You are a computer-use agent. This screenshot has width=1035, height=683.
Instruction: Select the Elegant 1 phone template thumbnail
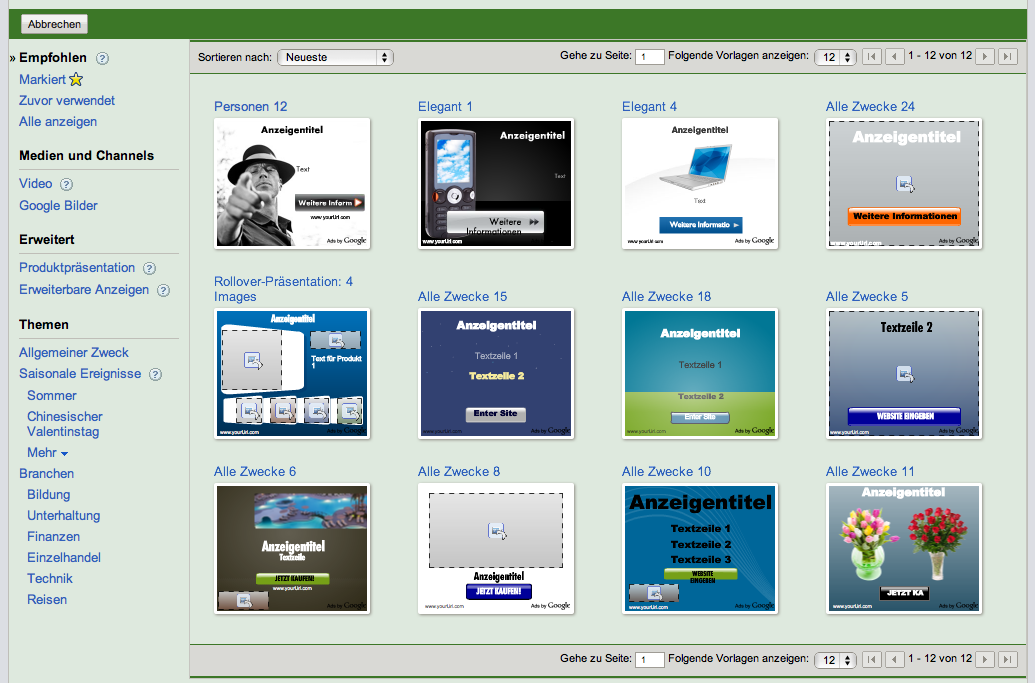496,183
